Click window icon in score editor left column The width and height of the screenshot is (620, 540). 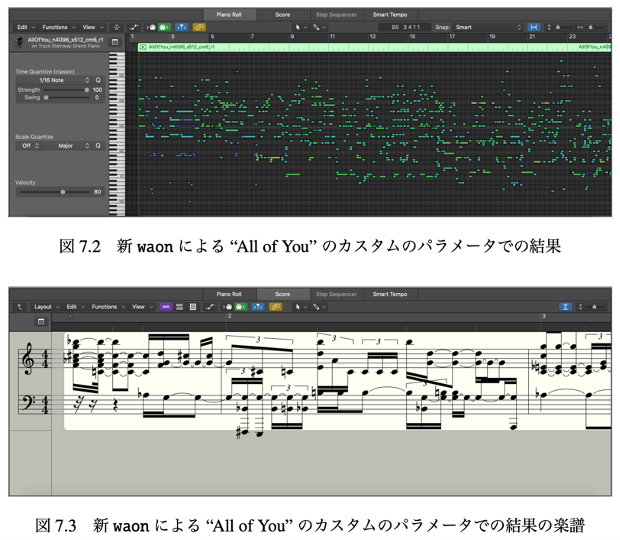coord(41,322)
